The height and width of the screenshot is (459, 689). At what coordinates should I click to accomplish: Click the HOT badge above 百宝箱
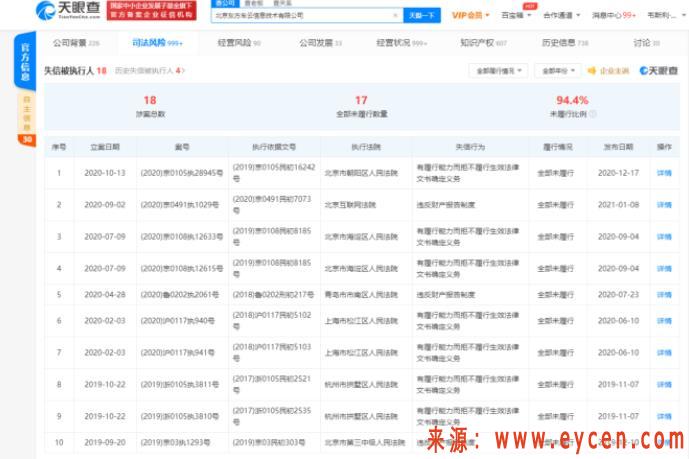[x=529, y=6]
